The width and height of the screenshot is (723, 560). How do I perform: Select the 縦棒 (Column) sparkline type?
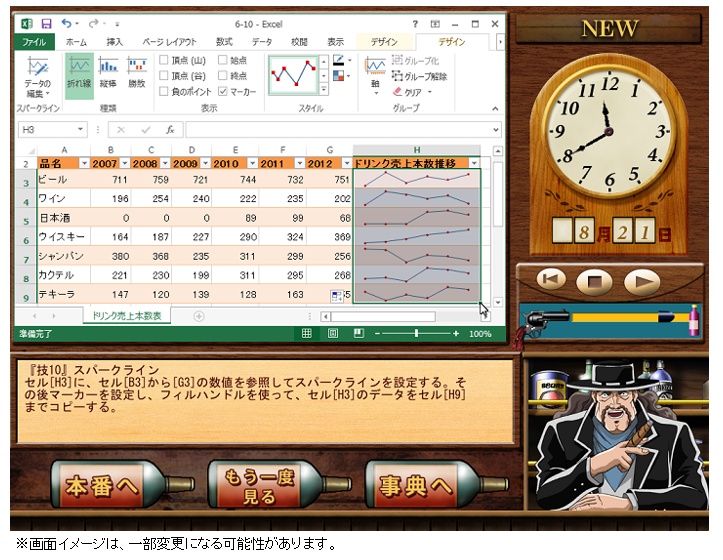(x=108, y=72)
